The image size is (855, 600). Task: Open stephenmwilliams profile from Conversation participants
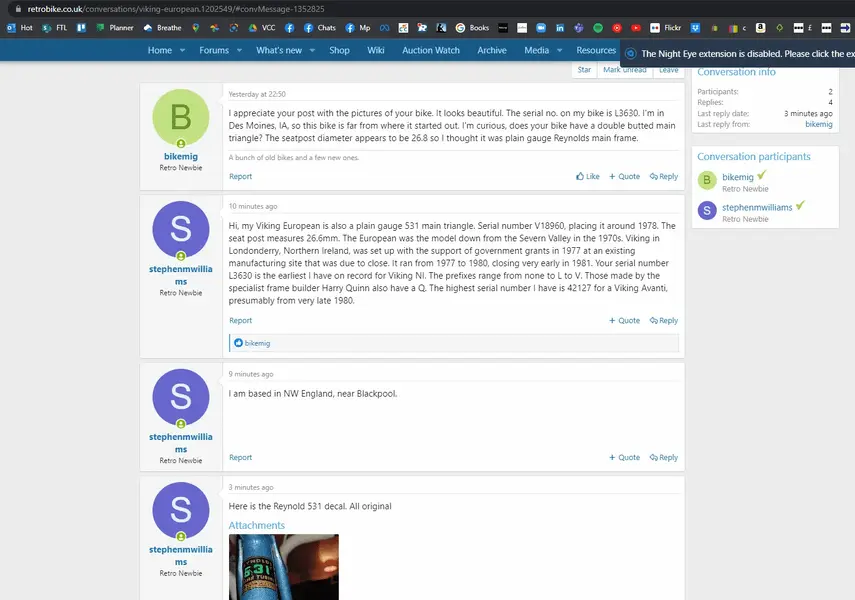(757, 207)
